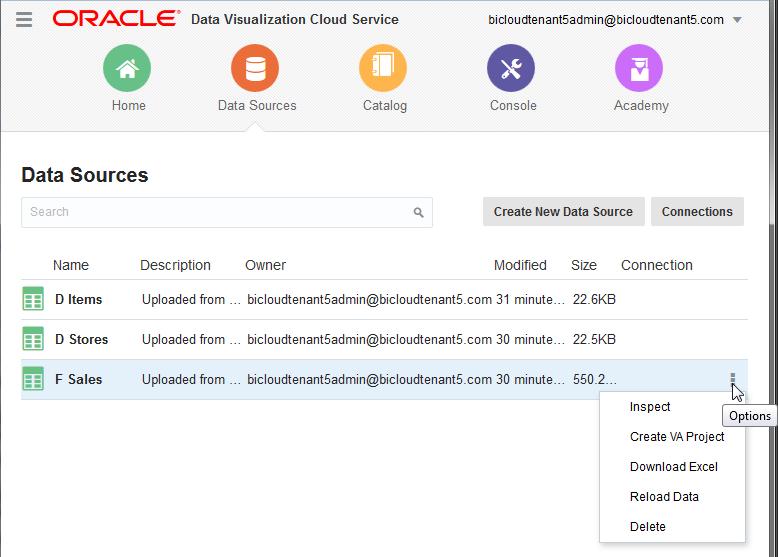Click the 31 minute… modified value

click(530, 300)
